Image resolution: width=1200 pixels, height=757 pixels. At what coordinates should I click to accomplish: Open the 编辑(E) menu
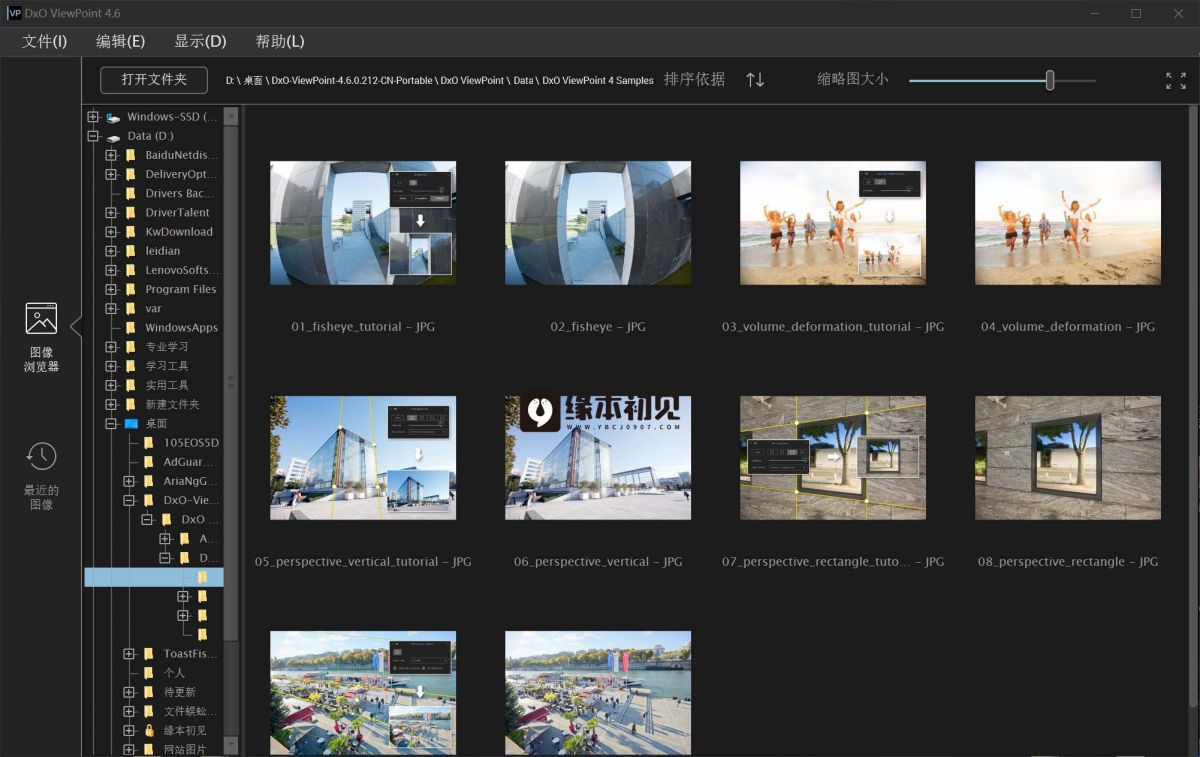120,41
